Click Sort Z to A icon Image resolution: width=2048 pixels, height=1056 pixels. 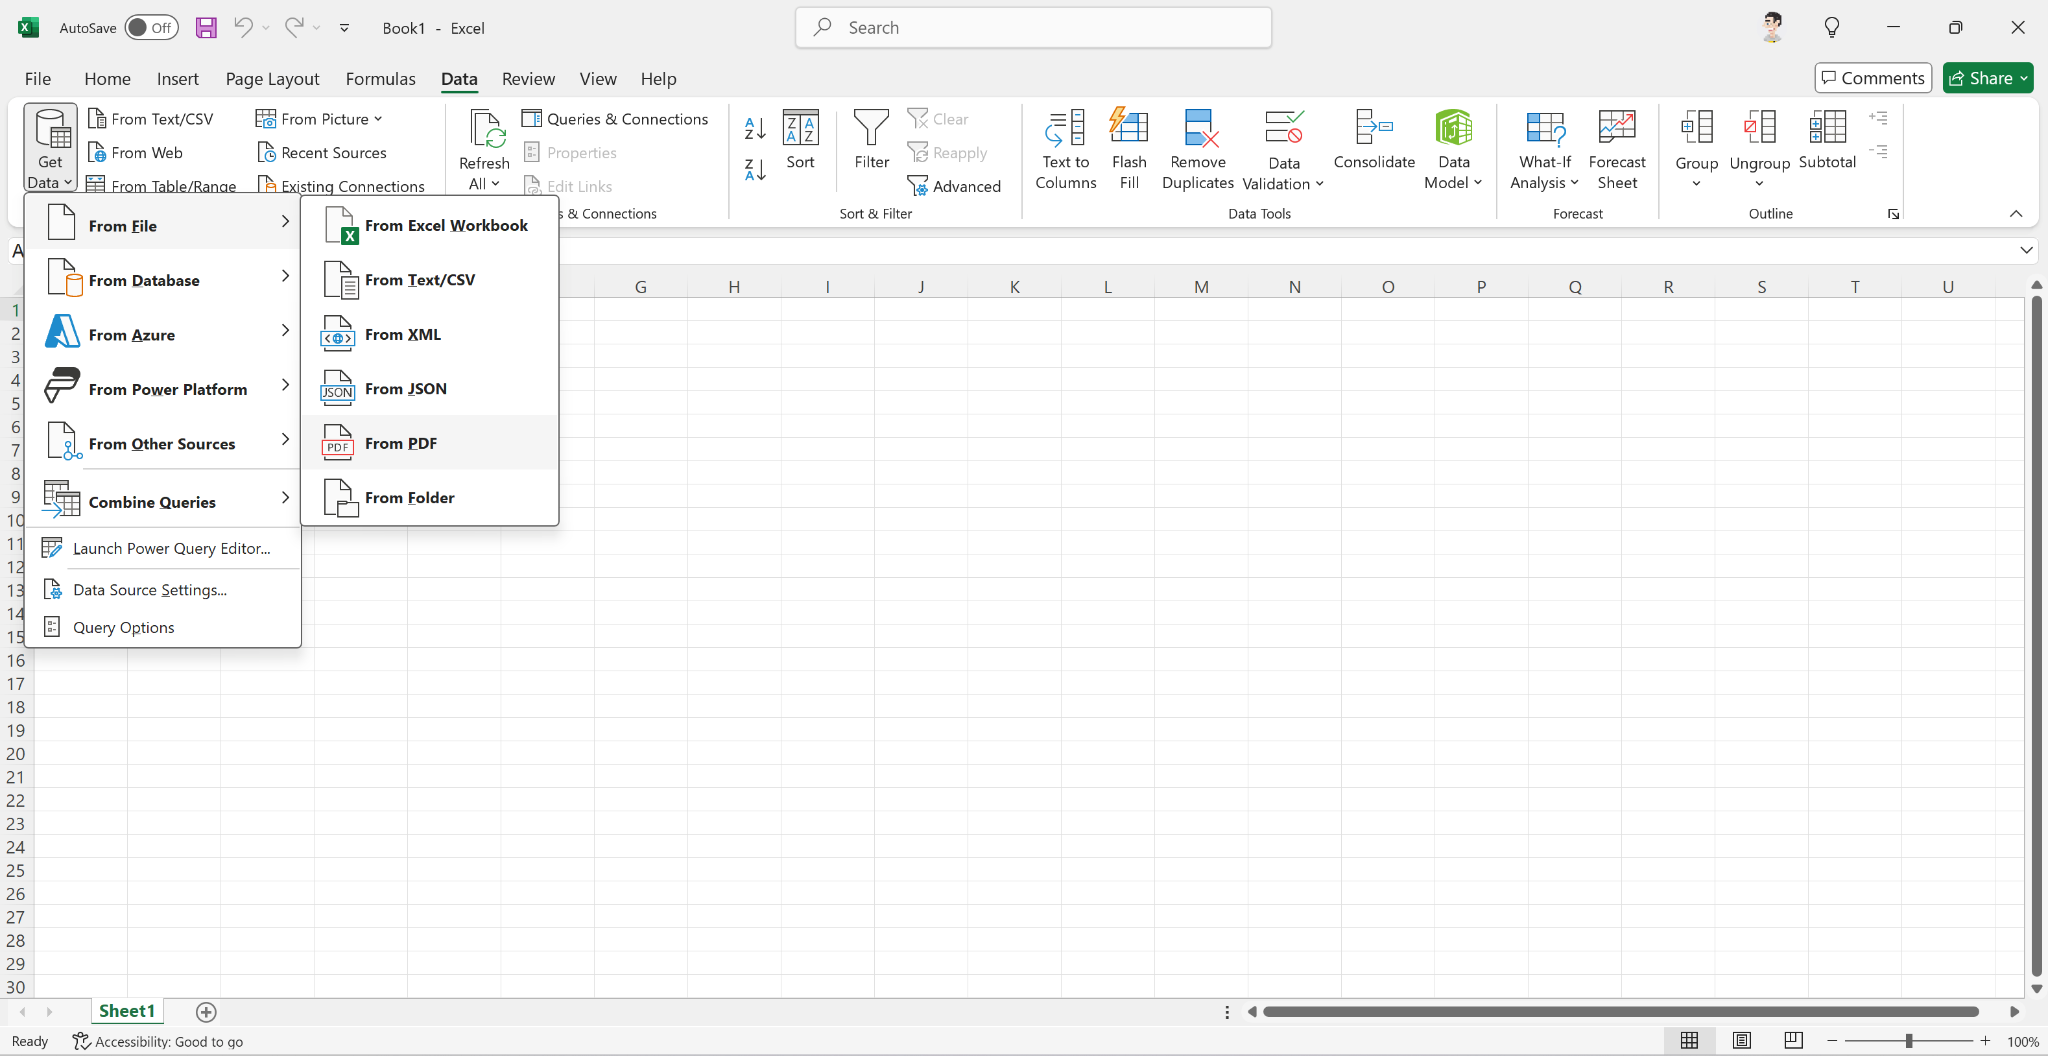[755, 170]
